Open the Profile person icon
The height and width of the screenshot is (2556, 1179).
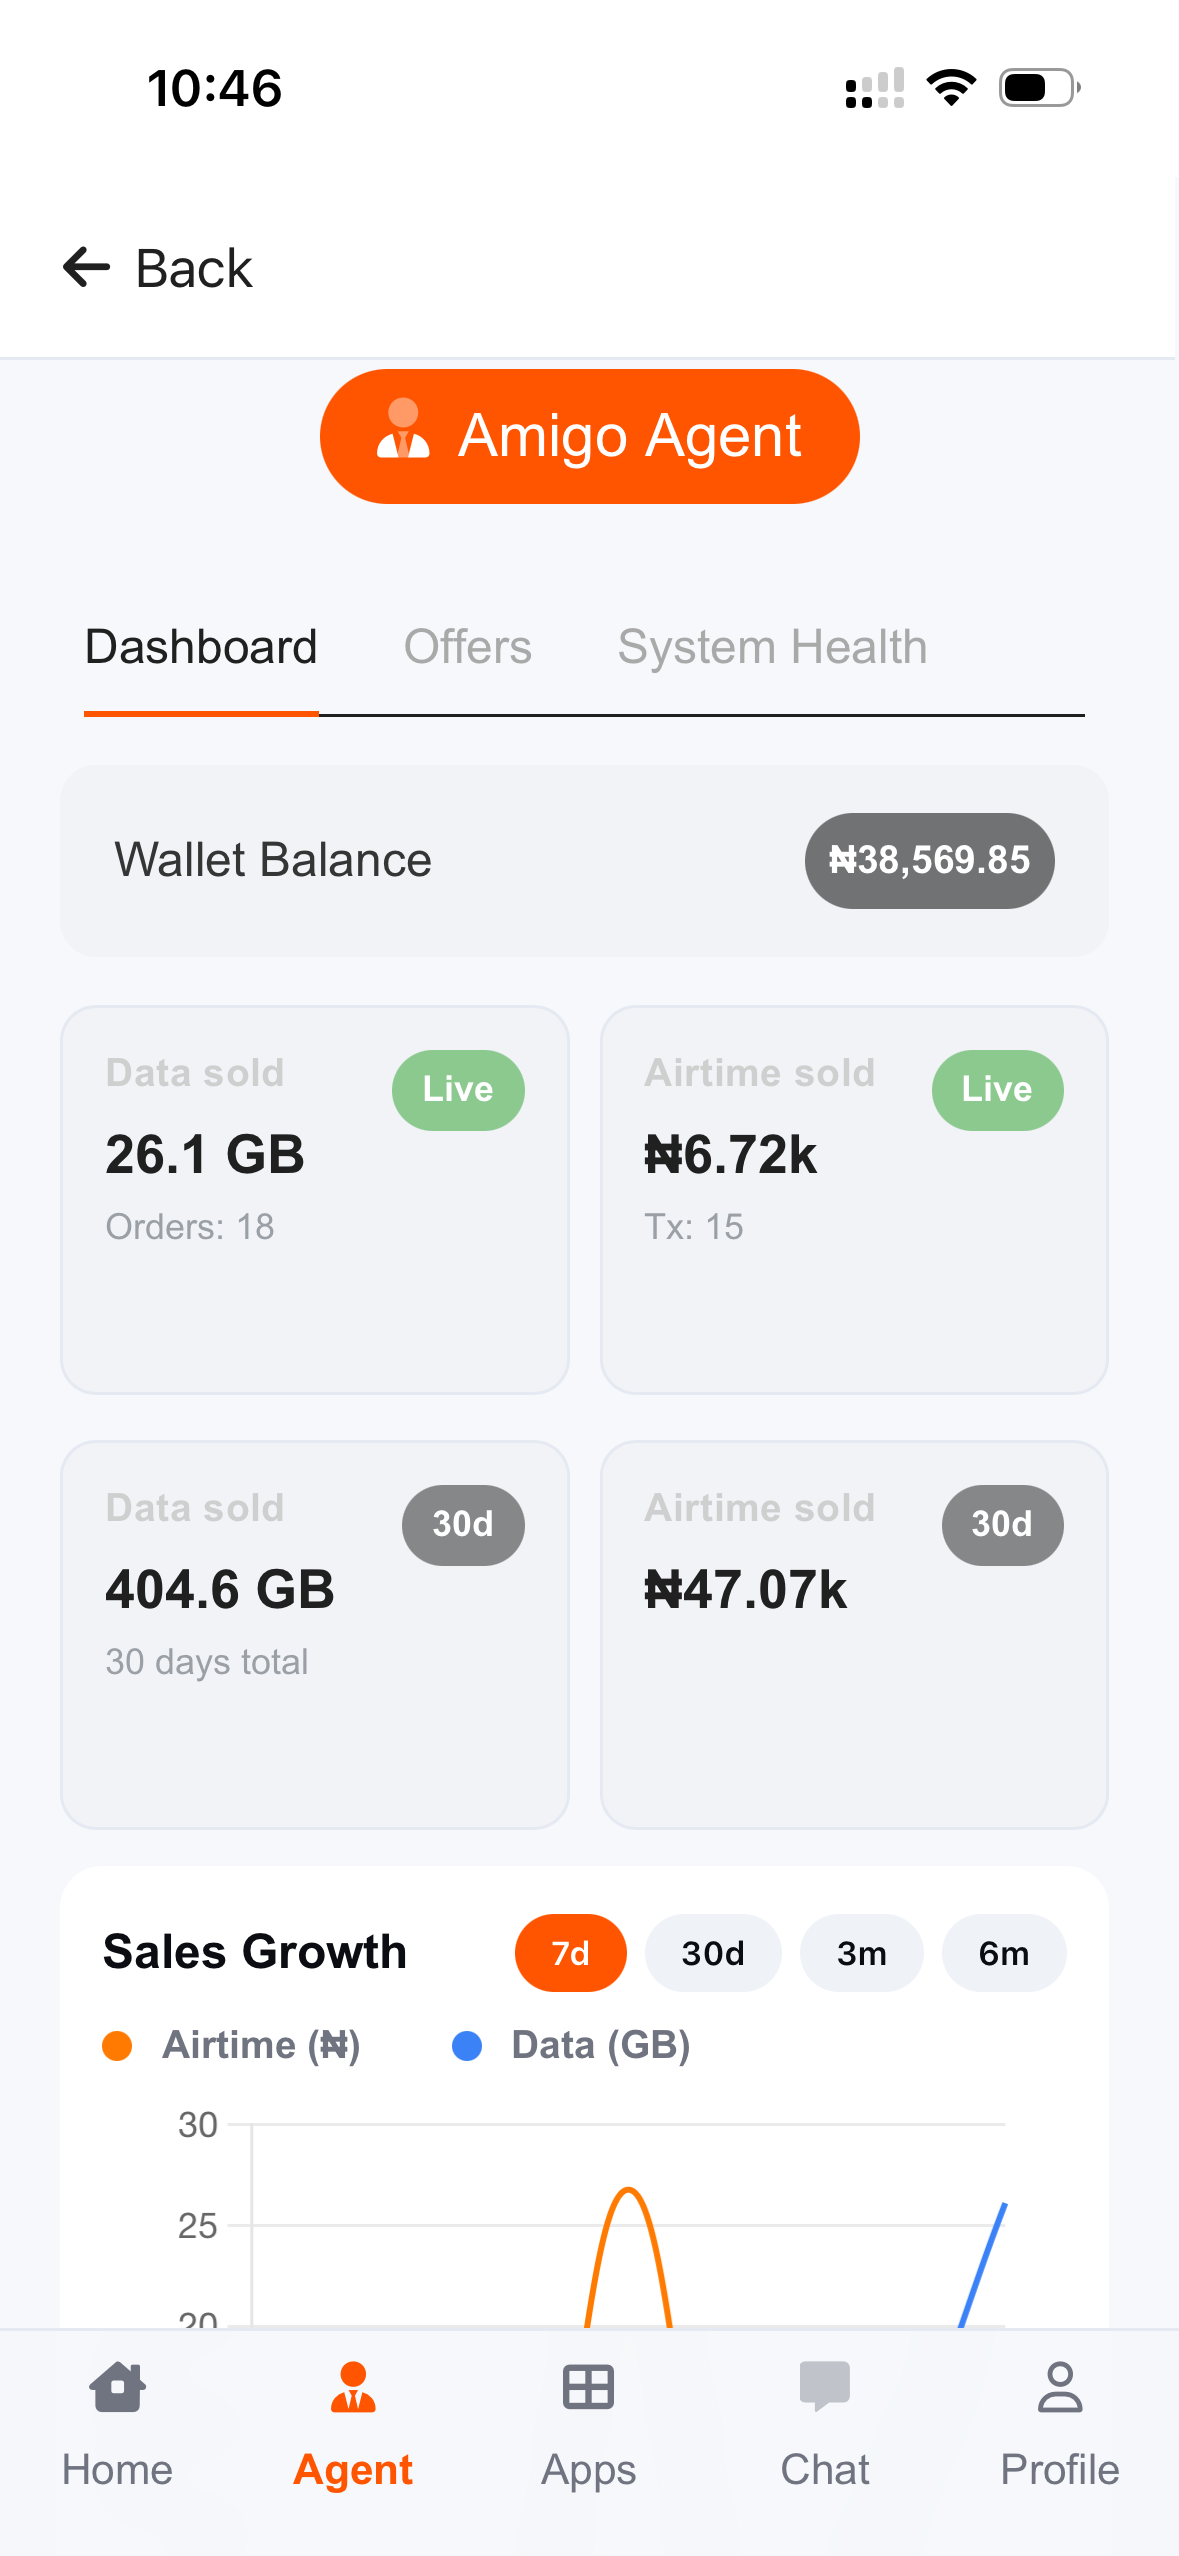(x=1059, y=2387)
